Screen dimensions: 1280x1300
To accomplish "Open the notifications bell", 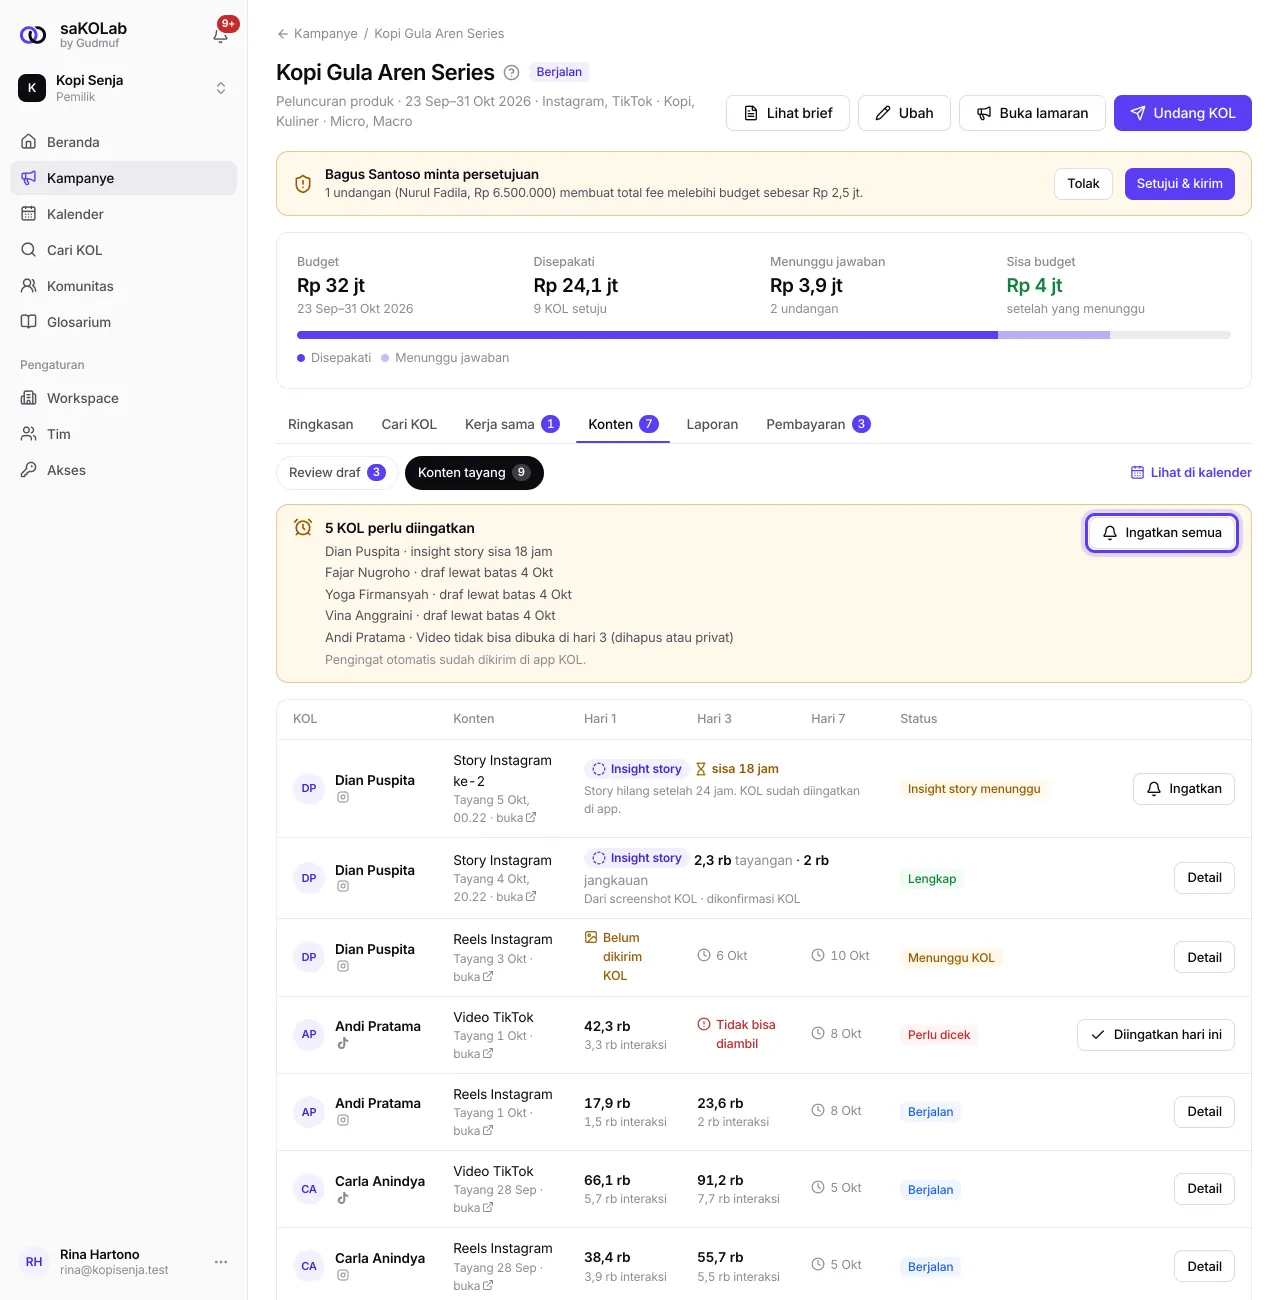I will pyautogui.click(x=221, y=35).
